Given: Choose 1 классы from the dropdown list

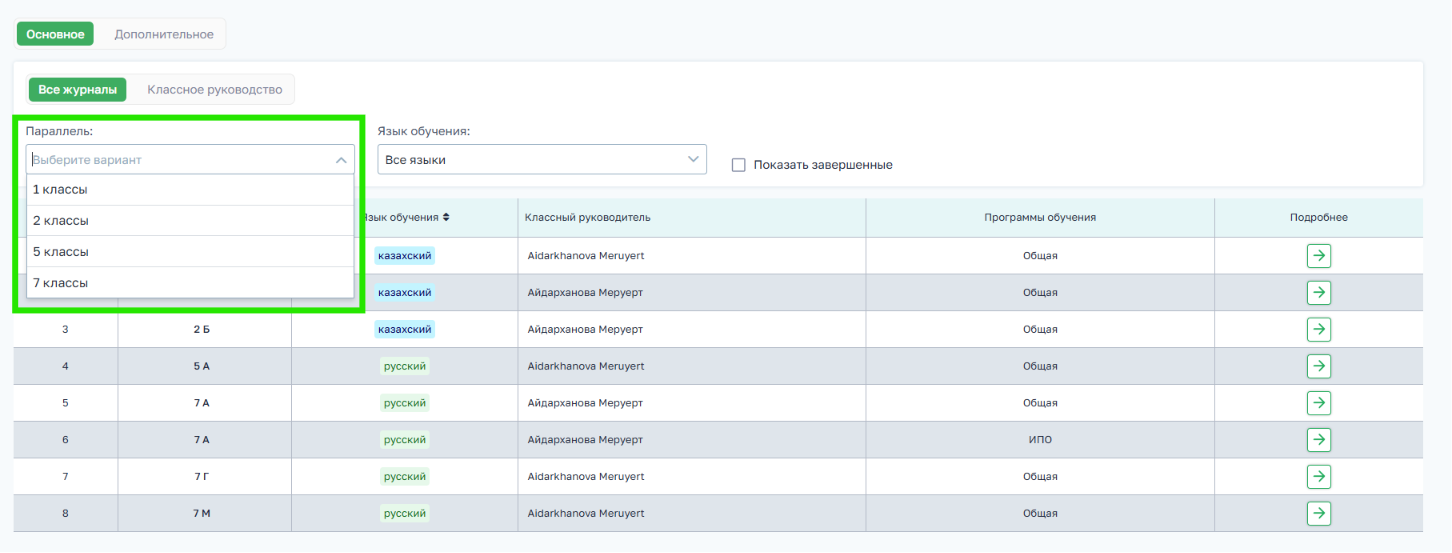Looking at the screenshot, I should (x=190, y=190).
